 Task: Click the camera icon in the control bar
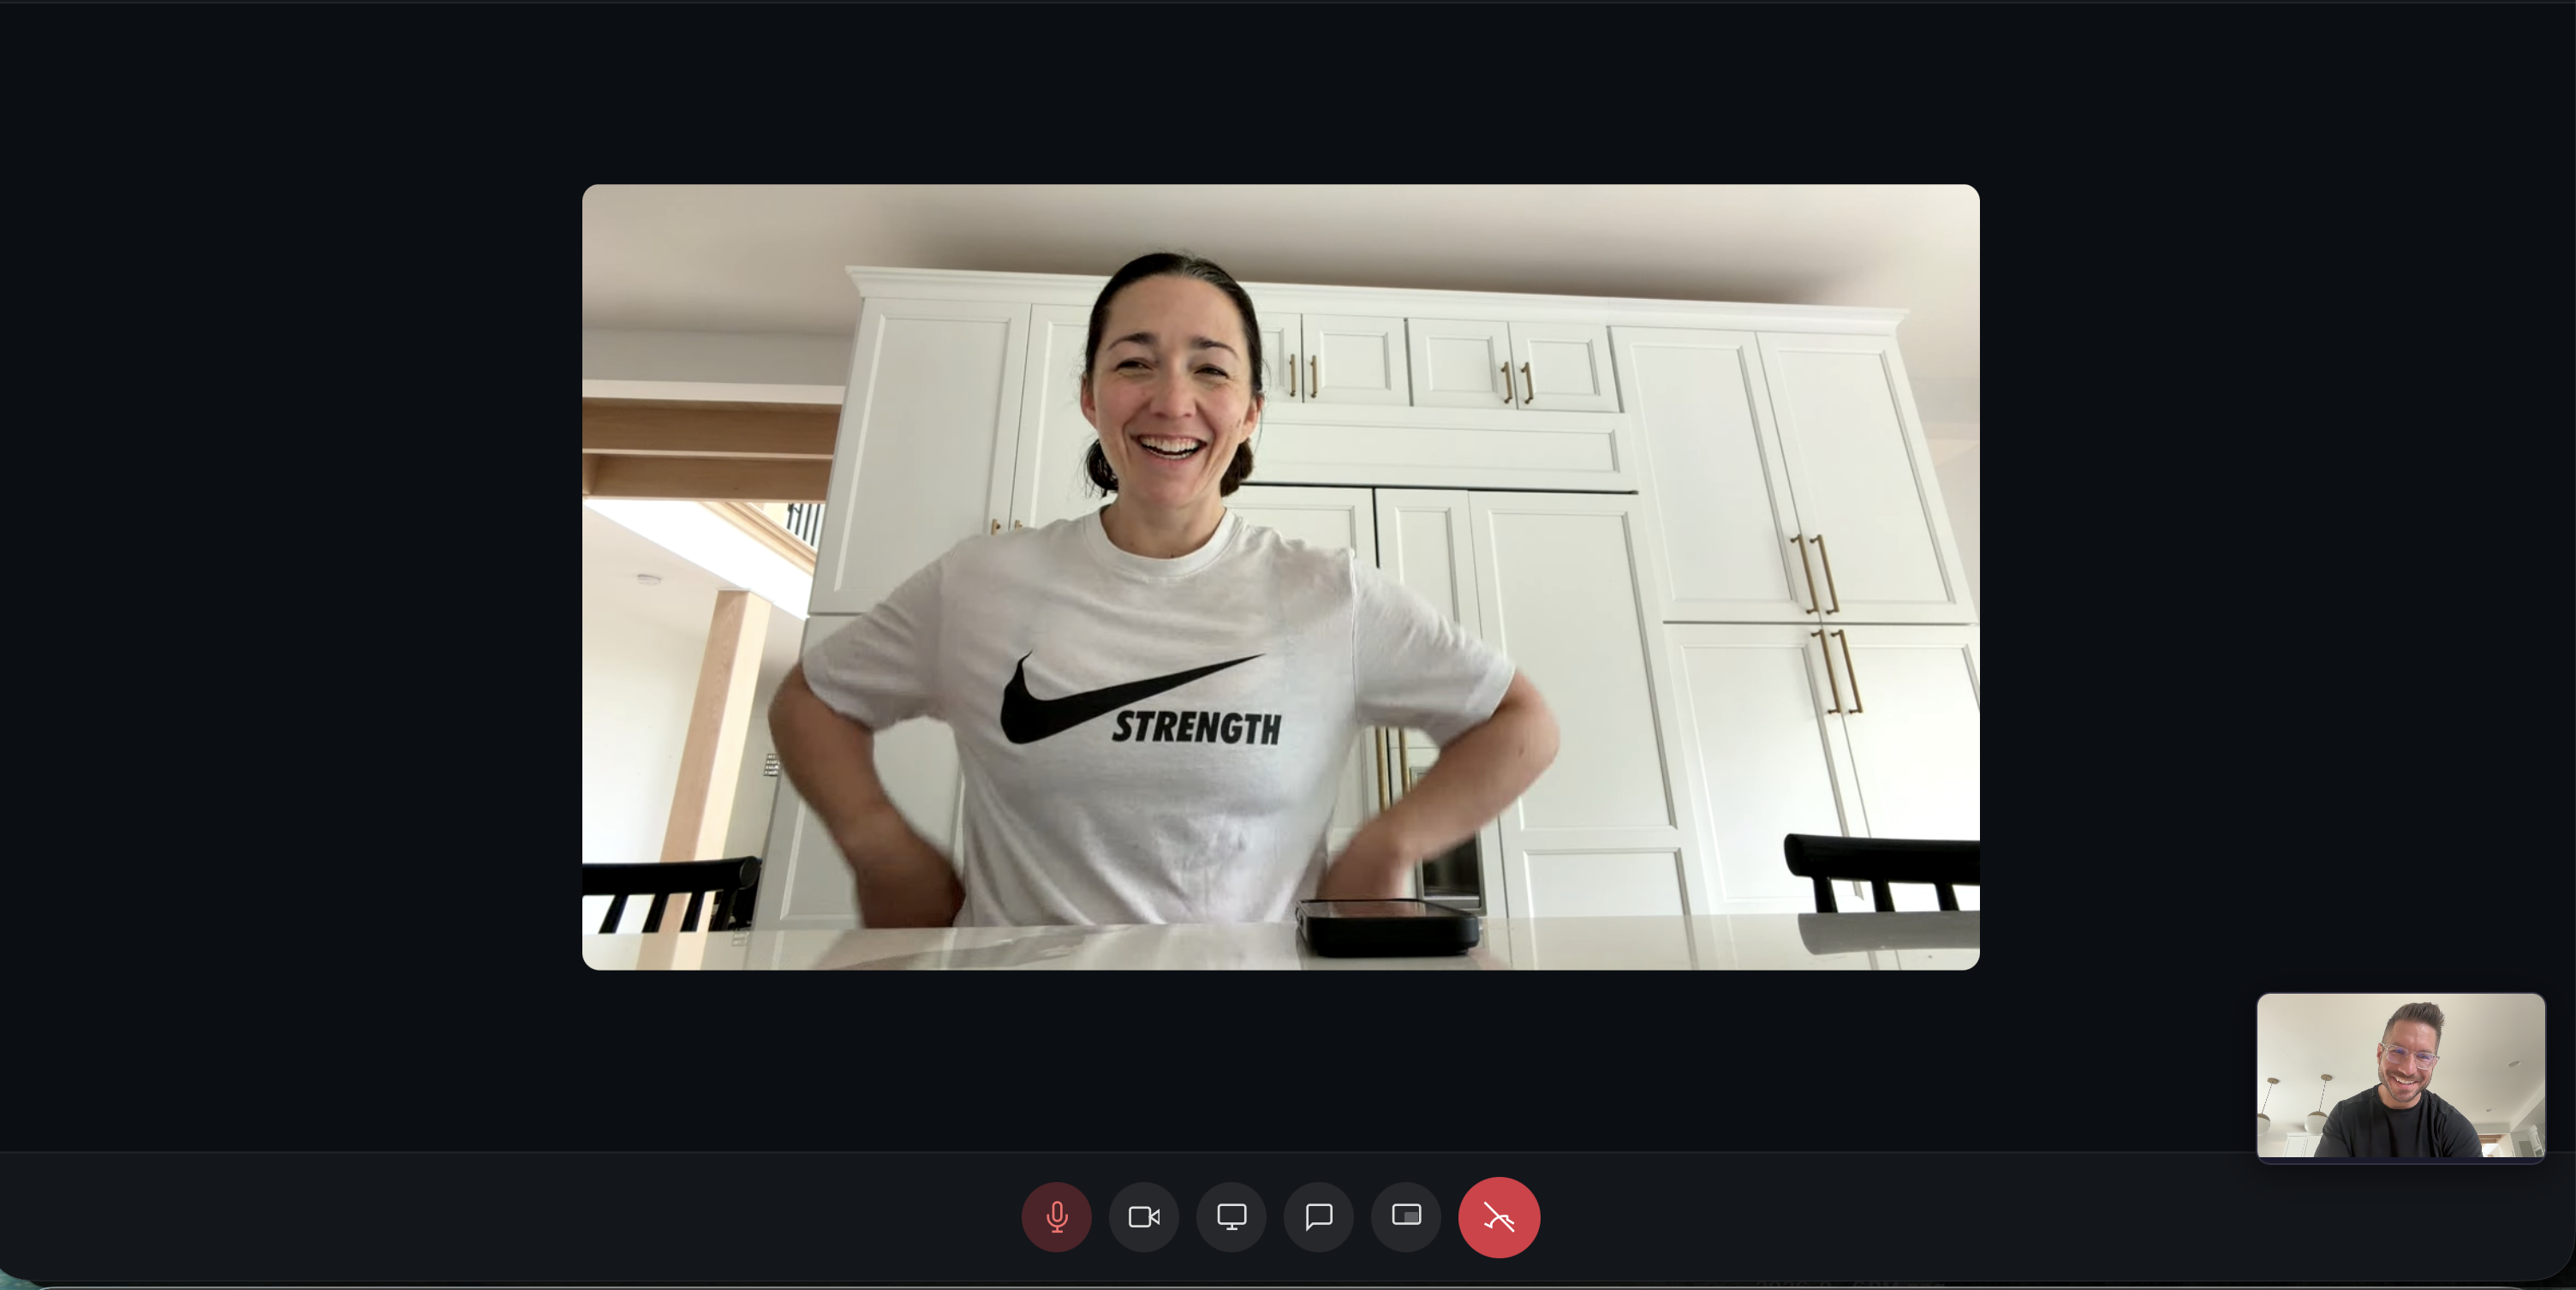1144,1217
